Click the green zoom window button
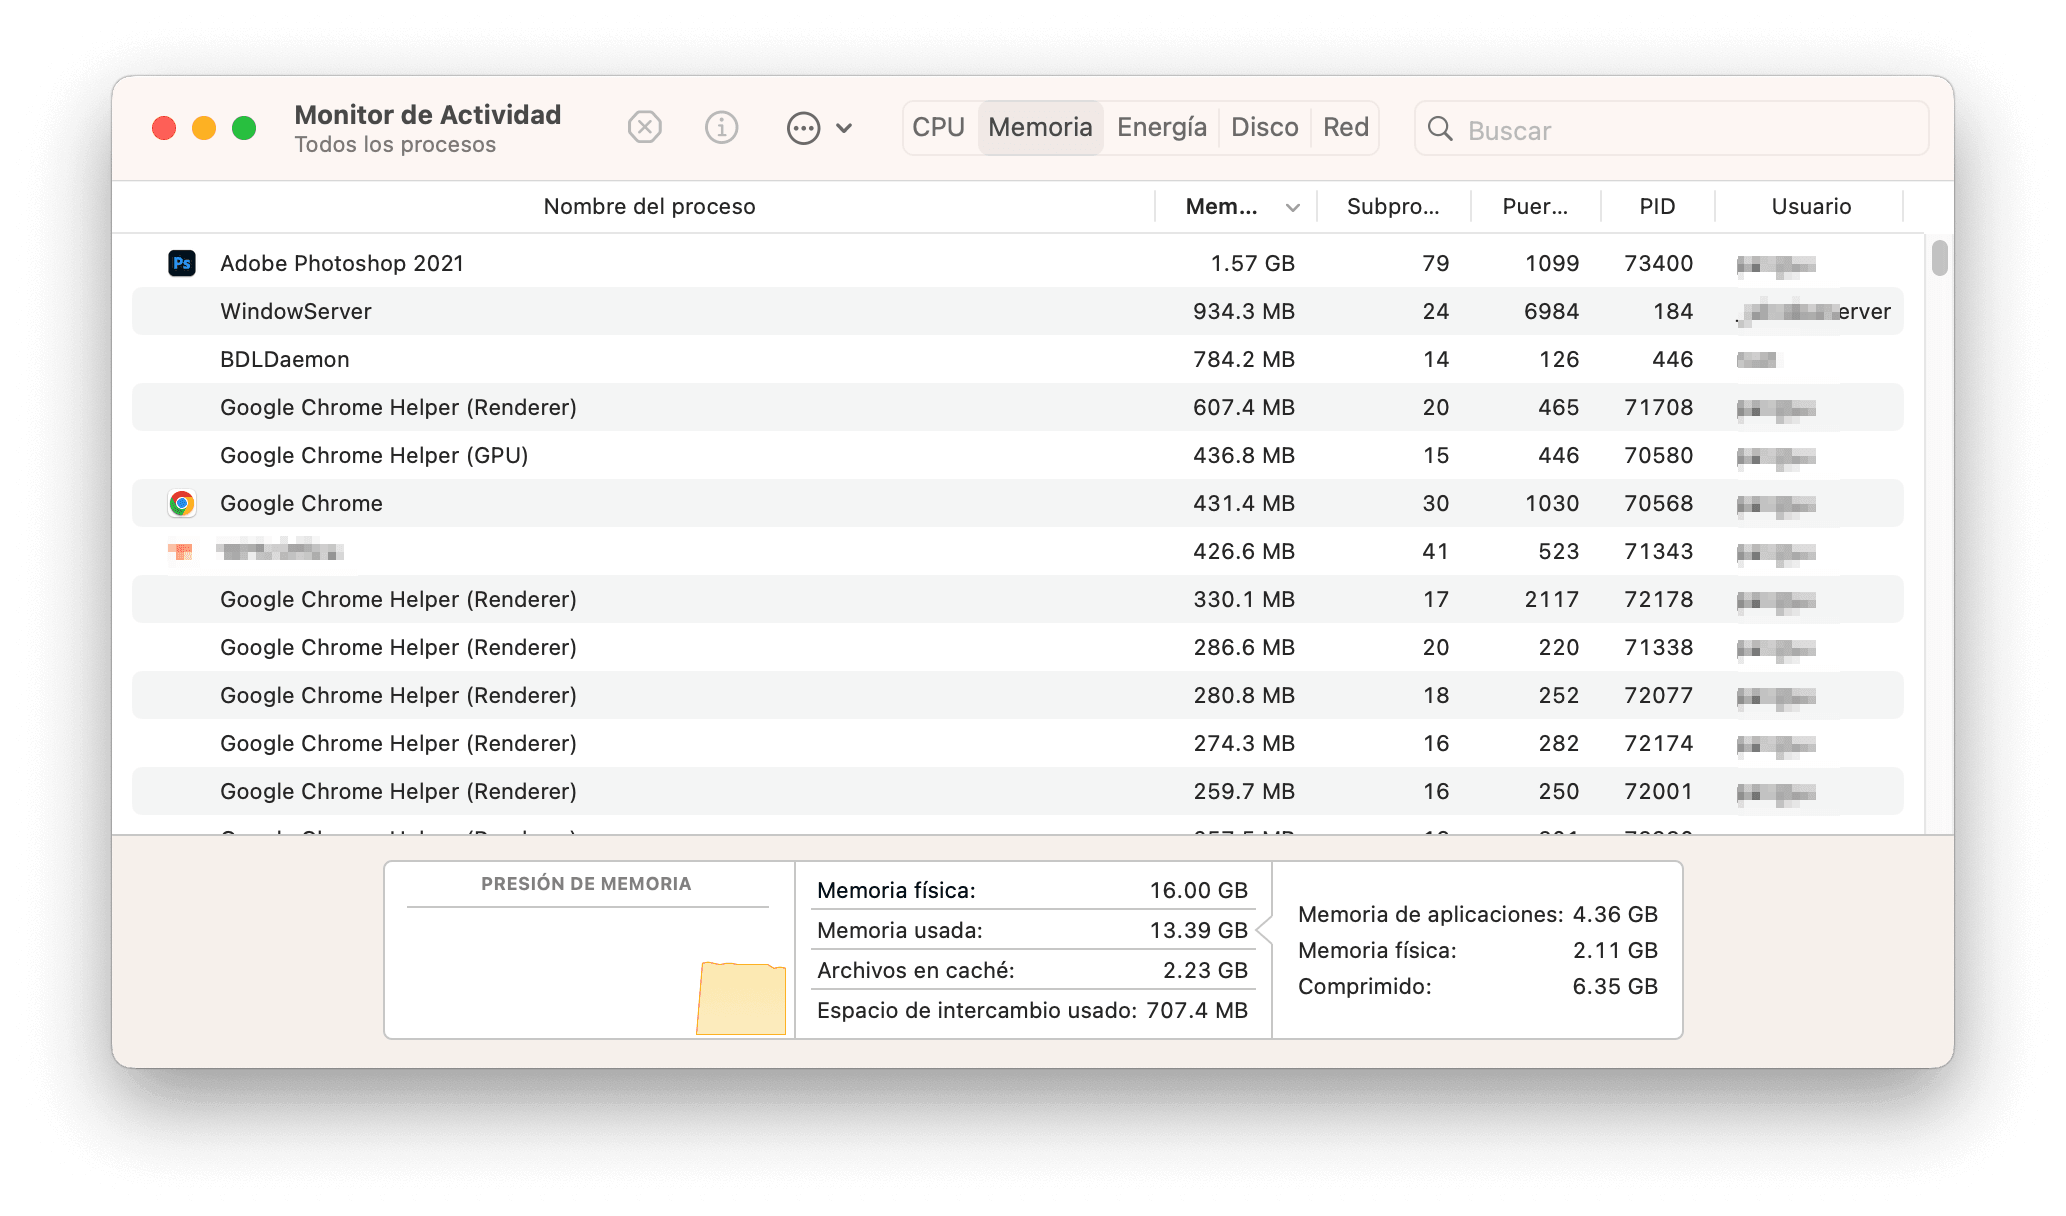 pos(244,128)
